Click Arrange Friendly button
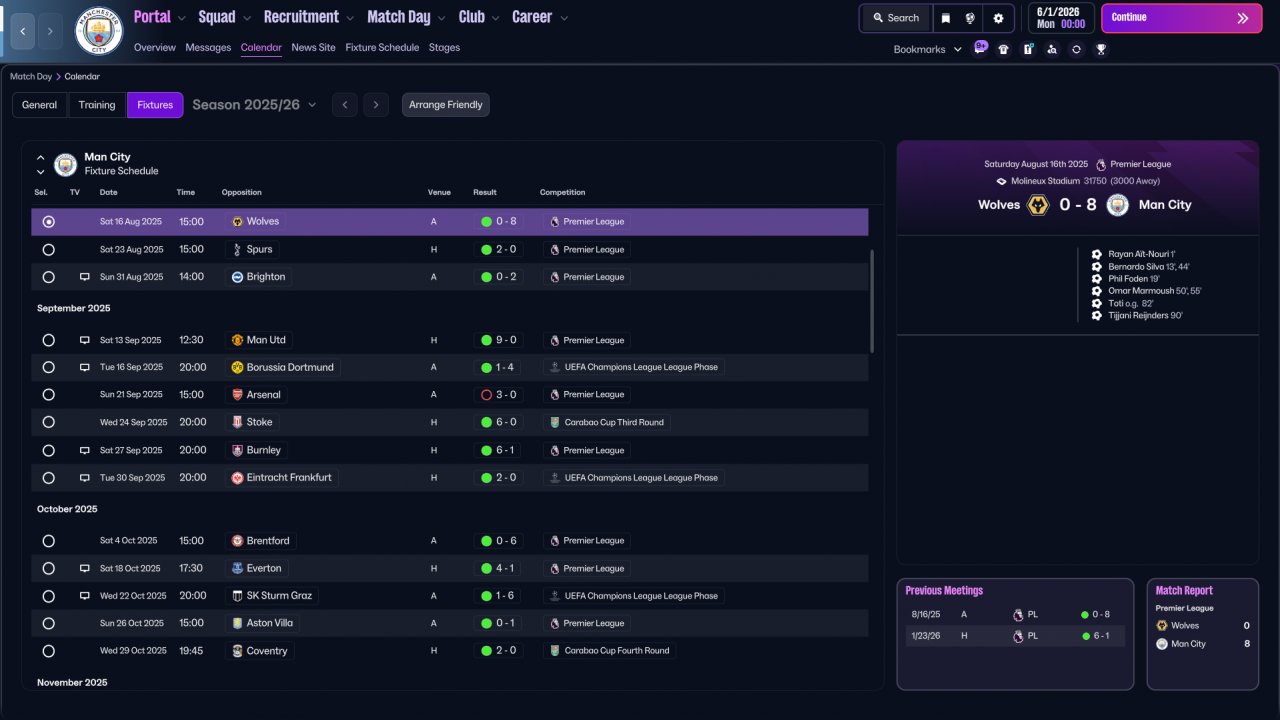1280x720 pixels. 446,105
